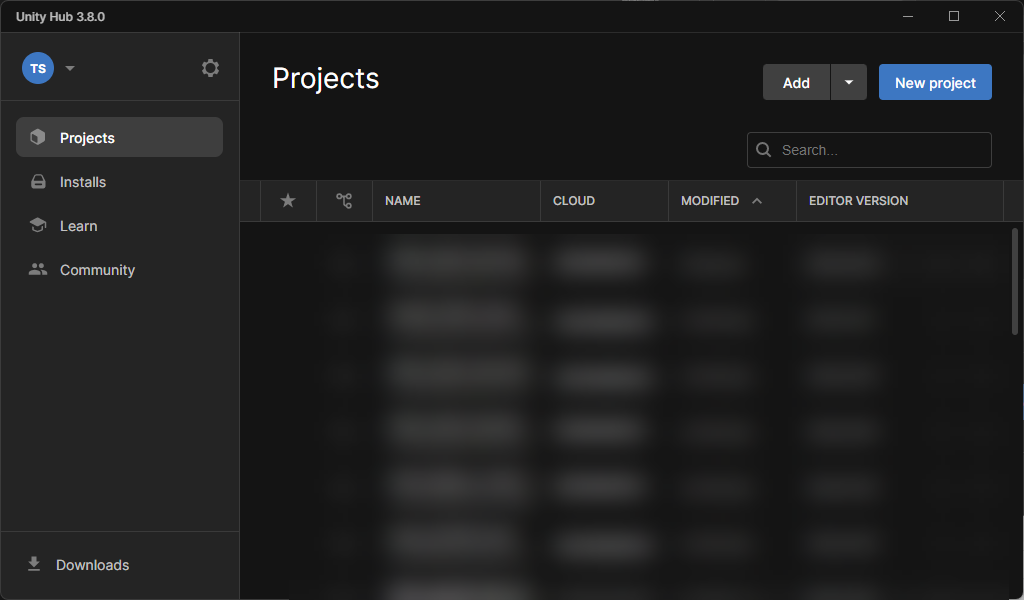Click the Learn graduation cap icon
The image size is (1024, 600).
38,226
